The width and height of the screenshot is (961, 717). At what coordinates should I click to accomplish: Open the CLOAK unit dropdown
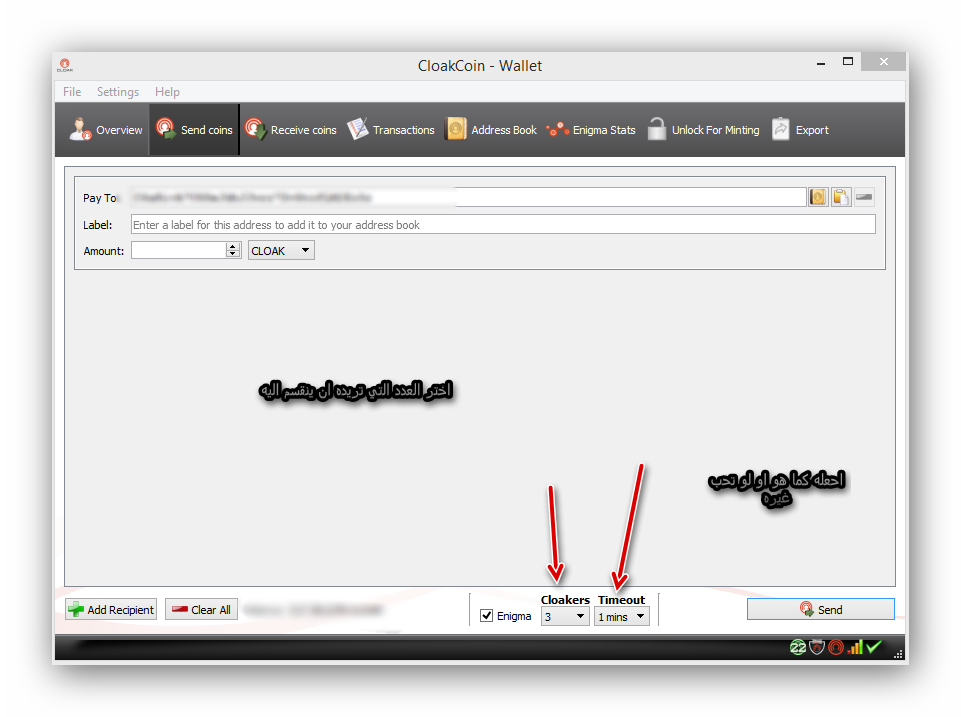click(281, 250)
